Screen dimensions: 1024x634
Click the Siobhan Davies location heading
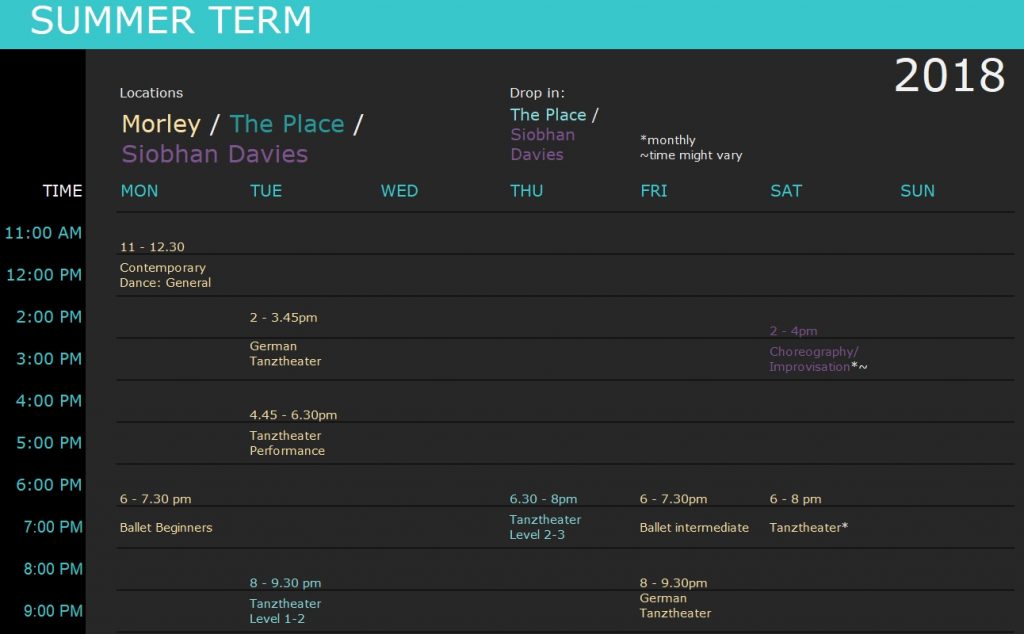[215, 154]
